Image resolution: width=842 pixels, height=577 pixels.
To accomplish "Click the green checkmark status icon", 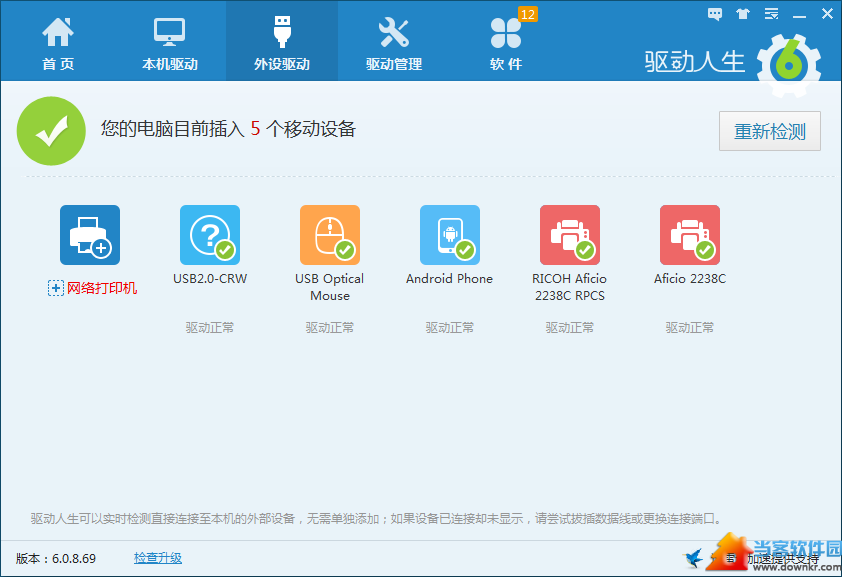I will 51,131.
